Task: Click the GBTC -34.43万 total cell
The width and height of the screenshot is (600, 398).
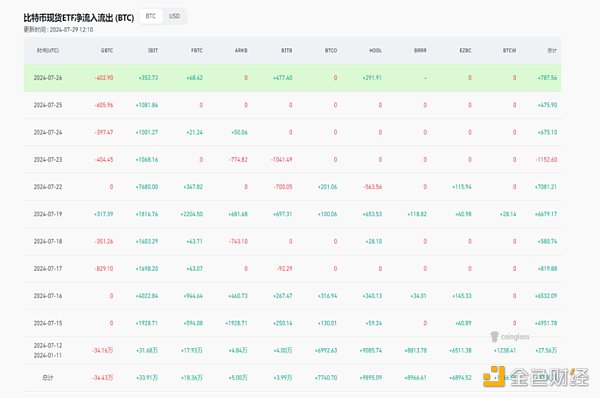Action: click(x=103, y=378)
